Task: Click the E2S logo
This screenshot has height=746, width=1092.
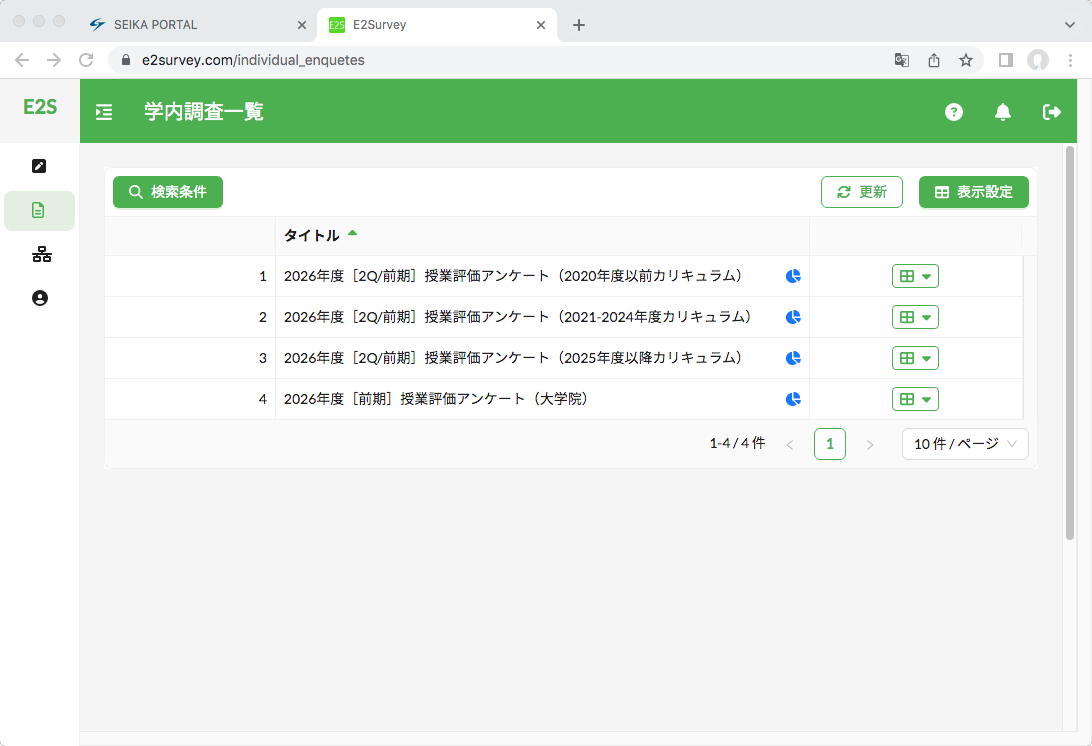Action: (x=40, y=107)
